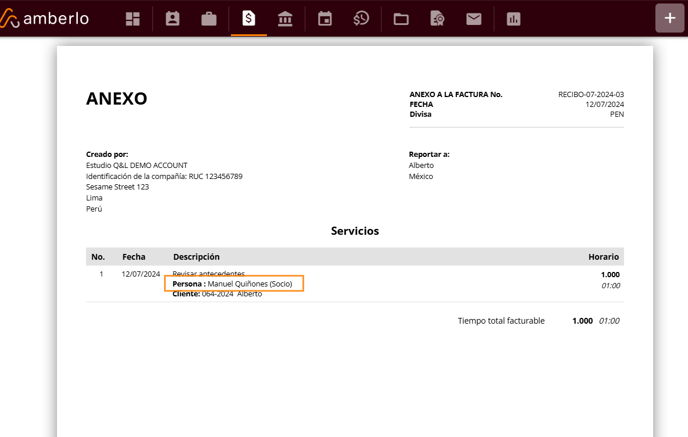Click the Descripción column header
The image size is (688, 437).
click(196, 257)
